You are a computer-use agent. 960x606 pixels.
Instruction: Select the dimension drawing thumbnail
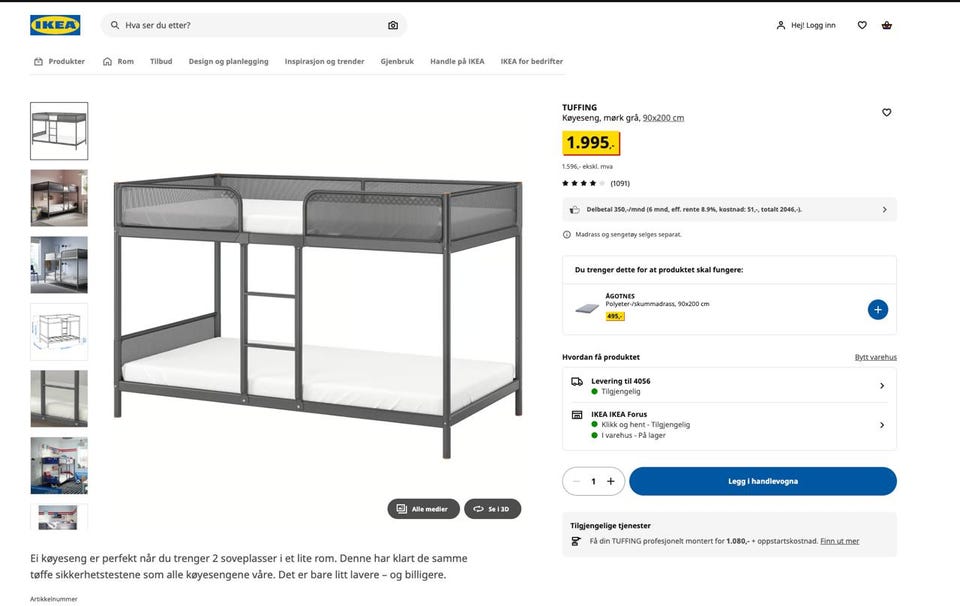coord(59,332)
